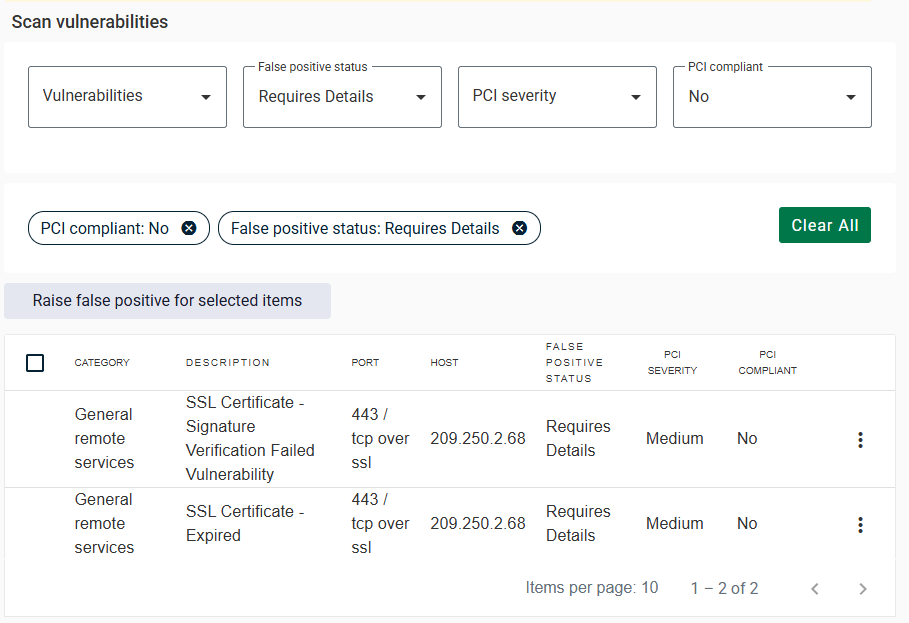Expand the PCI compliant dropdown
Screen dimensions: 909x623
[772, 97]
